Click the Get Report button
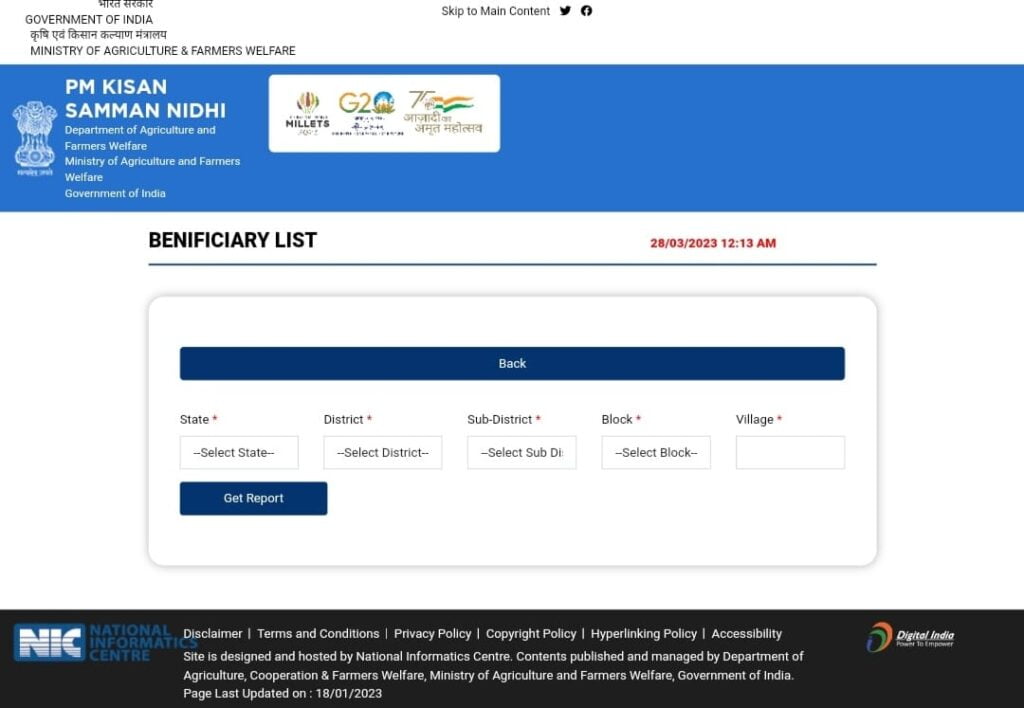1024x708 pixels. [x=253, y=498]
